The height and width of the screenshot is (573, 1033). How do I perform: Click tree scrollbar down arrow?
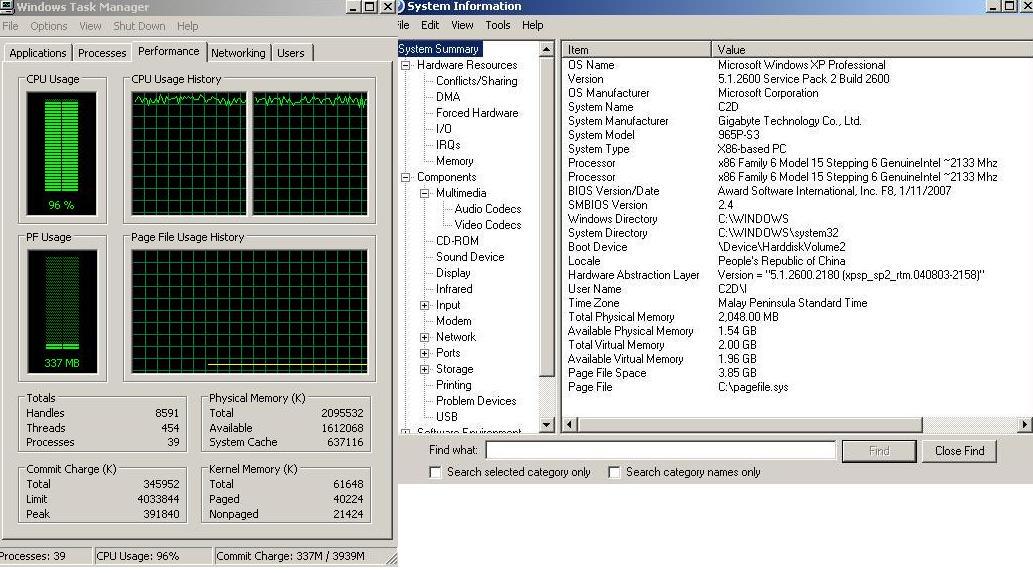[x=546, y=425]
